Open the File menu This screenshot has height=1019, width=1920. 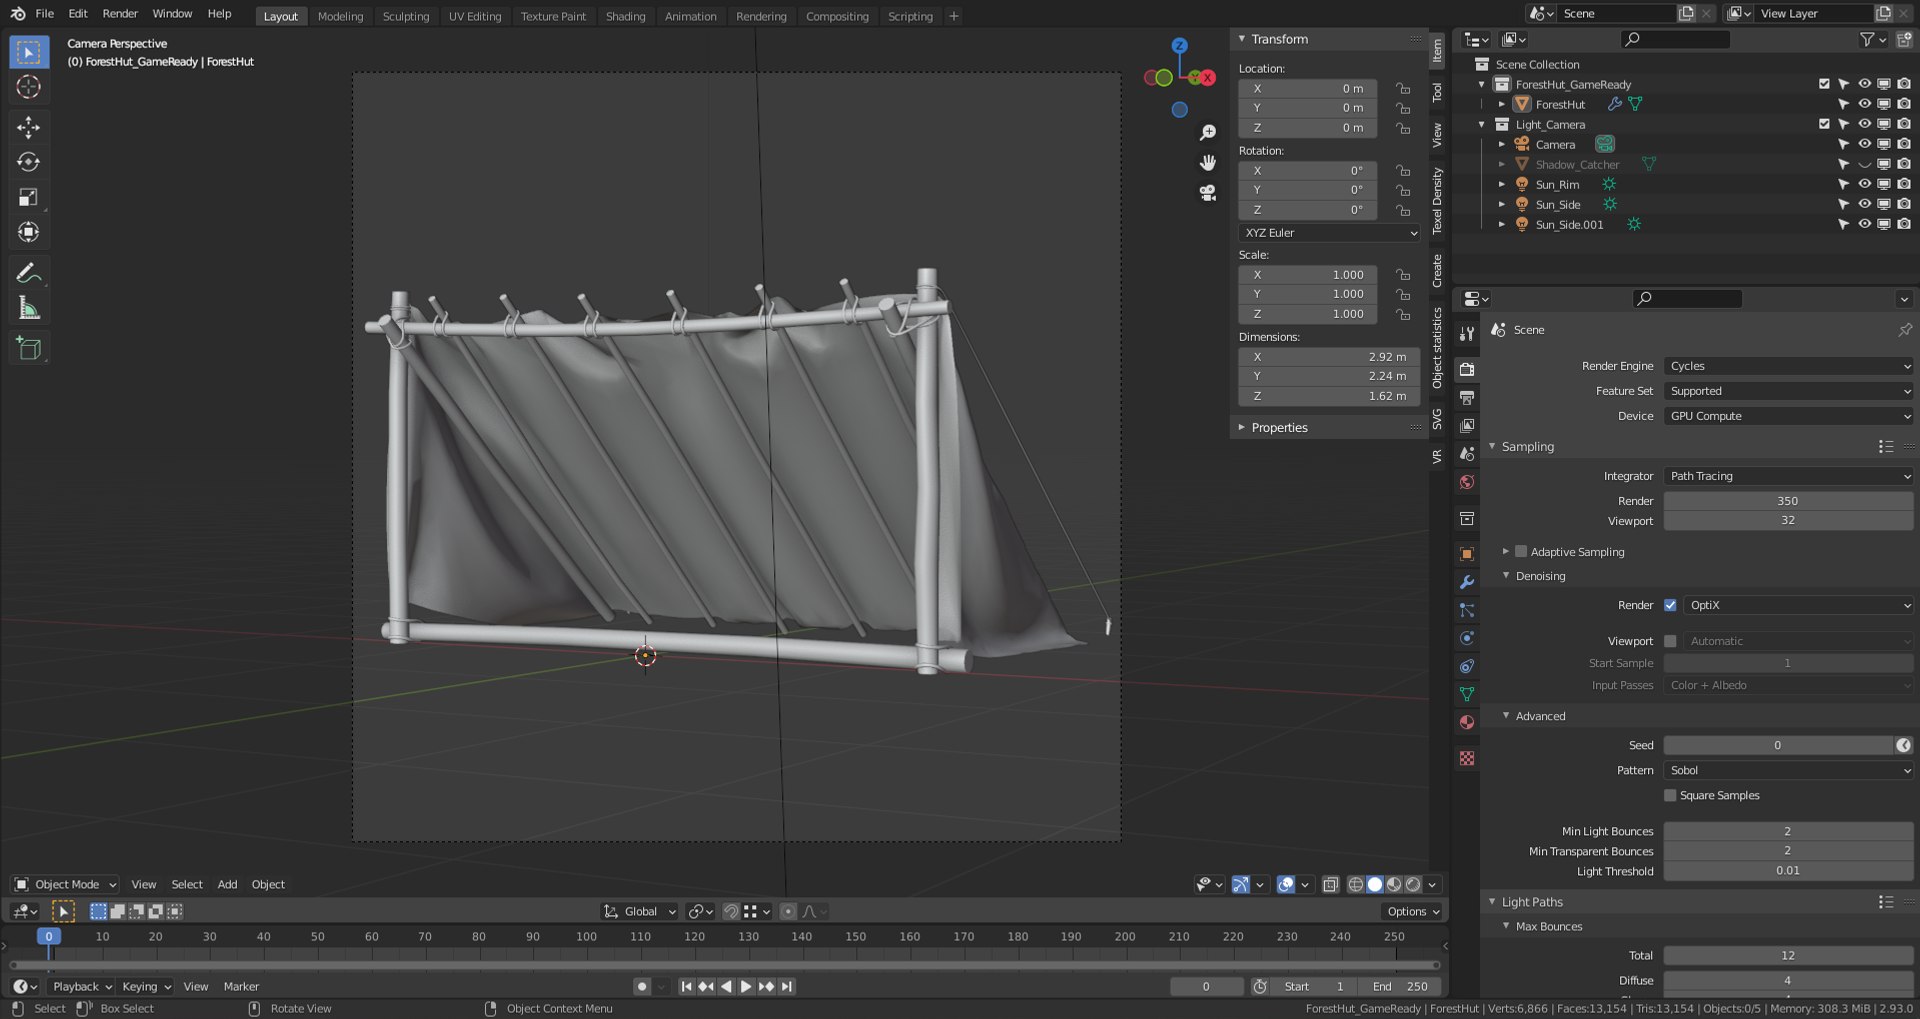click(x=45, y=14)
